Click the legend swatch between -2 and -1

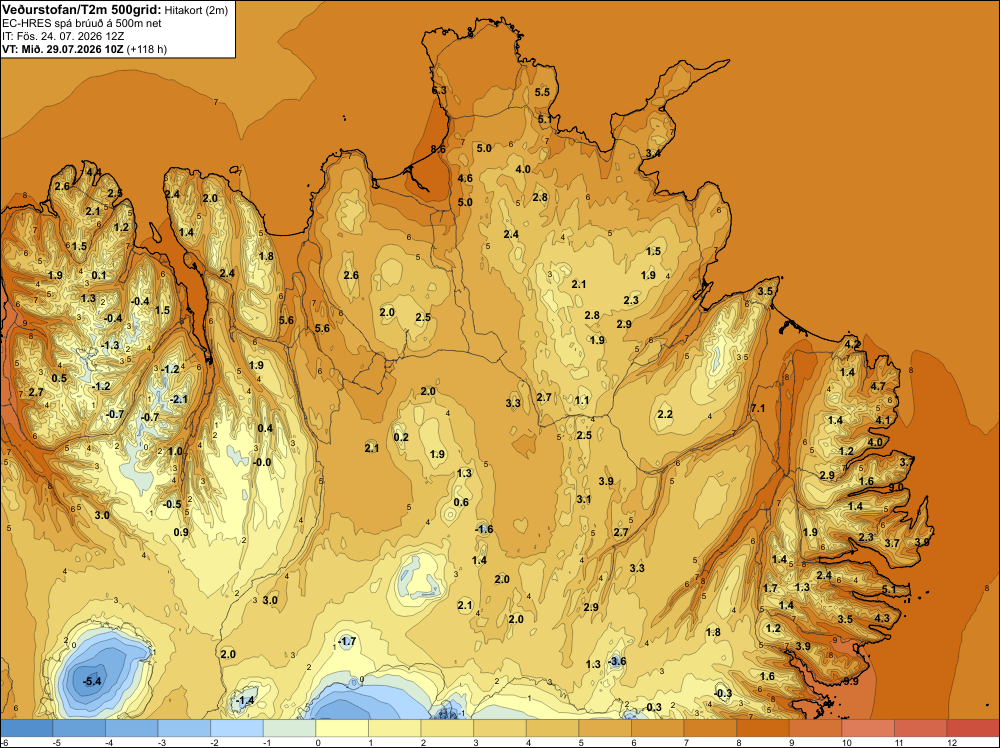[237, 728]
